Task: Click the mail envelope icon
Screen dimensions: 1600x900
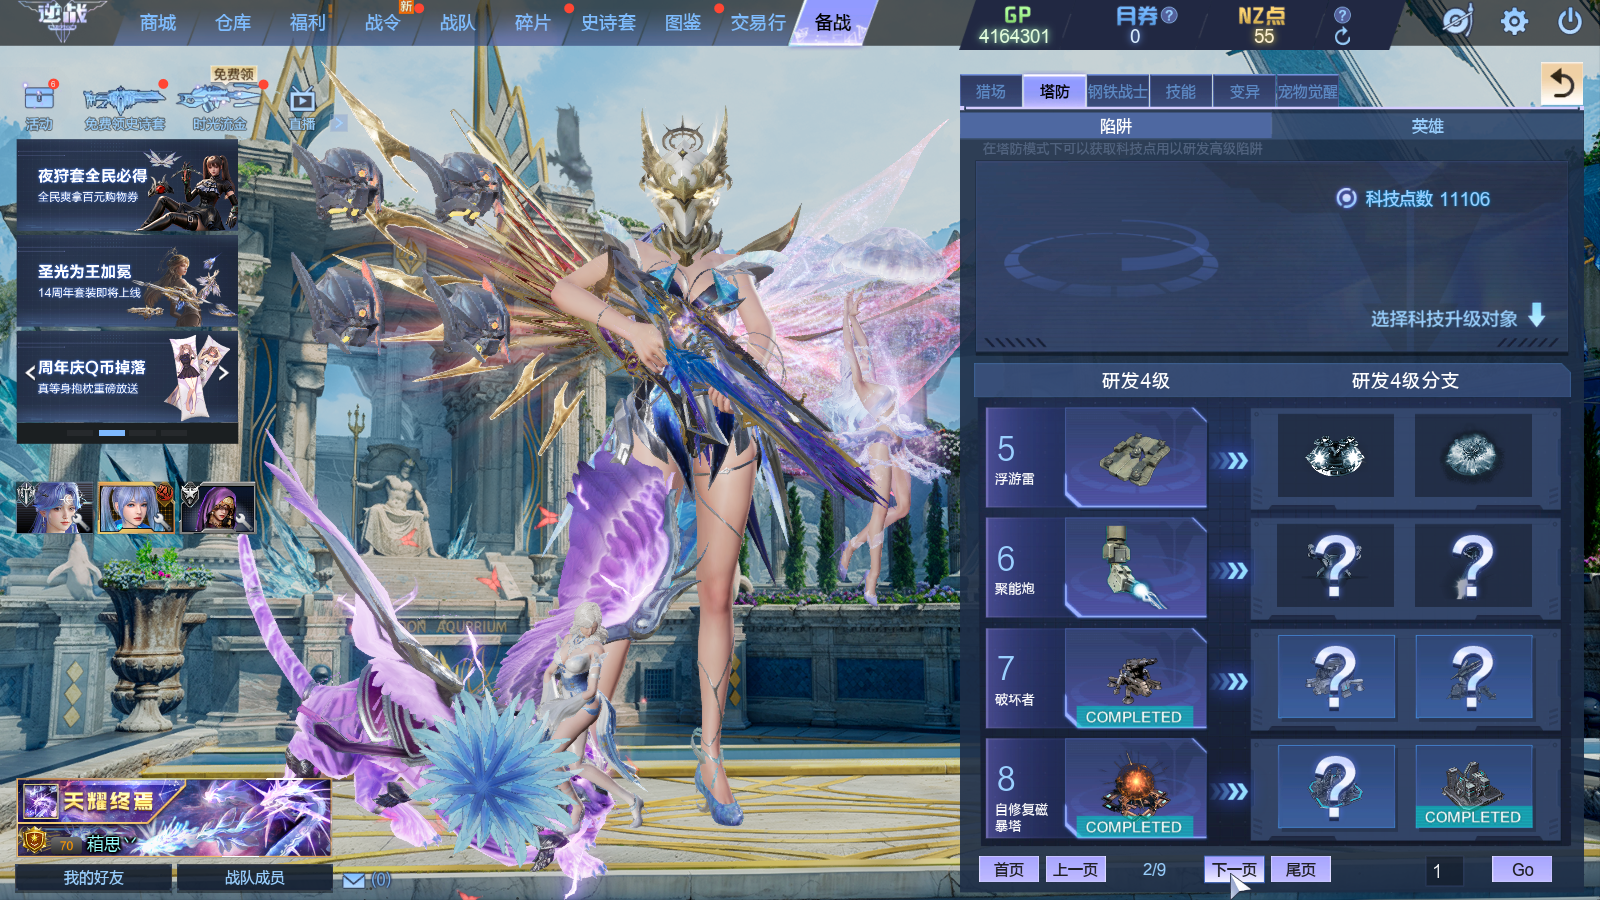Action: 354,880
